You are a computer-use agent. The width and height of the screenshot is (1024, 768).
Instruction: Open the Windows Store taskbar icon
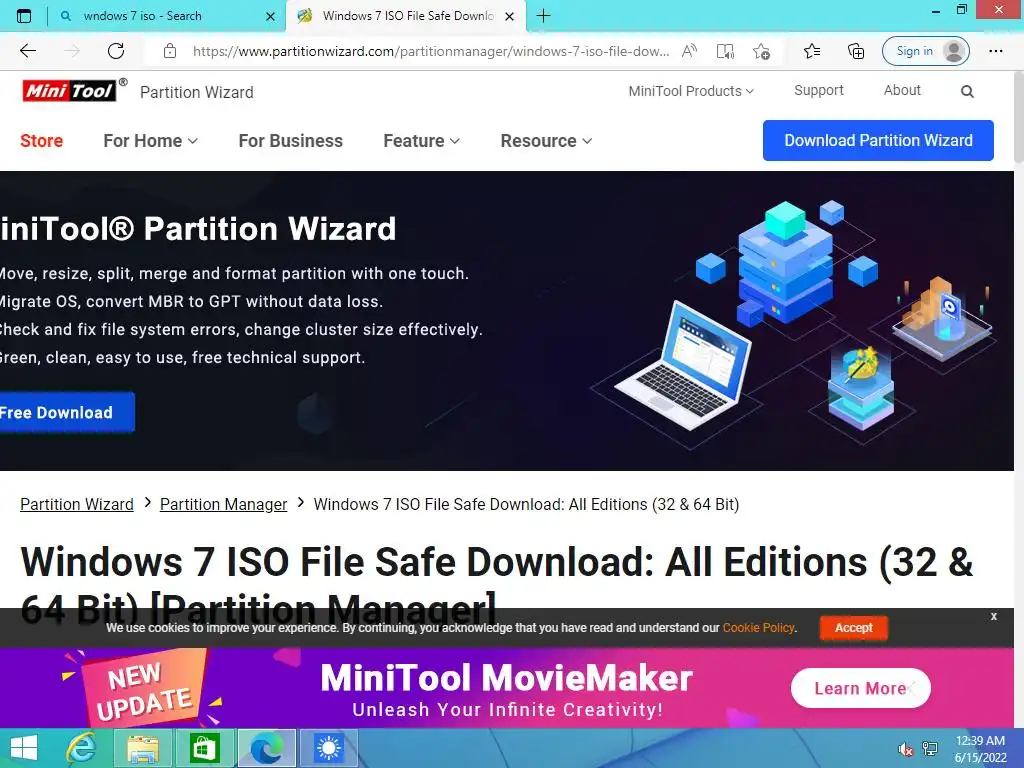[x=204, y=748]
